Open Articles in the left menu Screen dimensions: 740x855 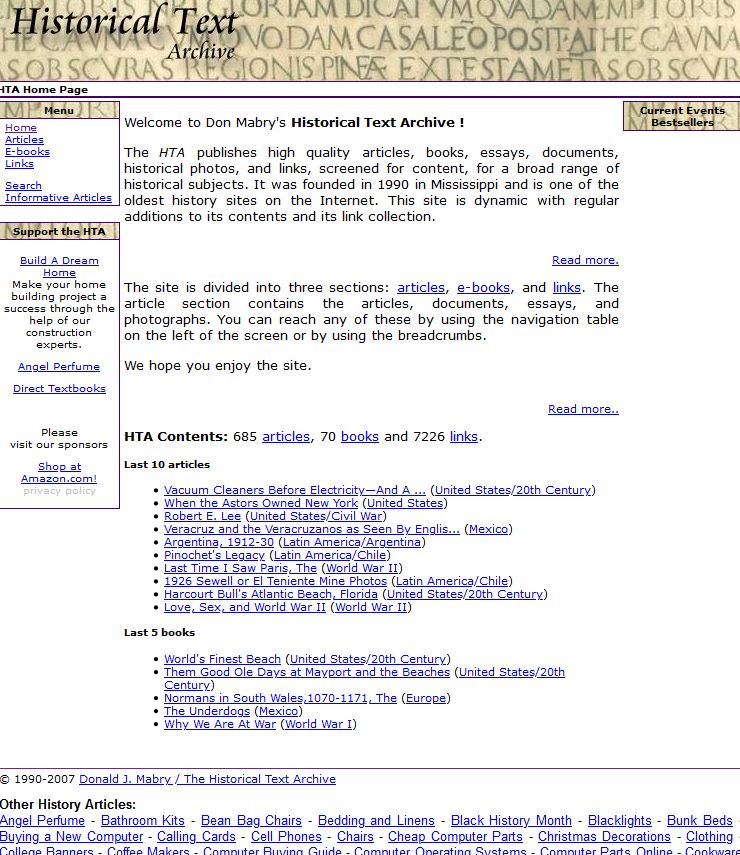(24, 140)
